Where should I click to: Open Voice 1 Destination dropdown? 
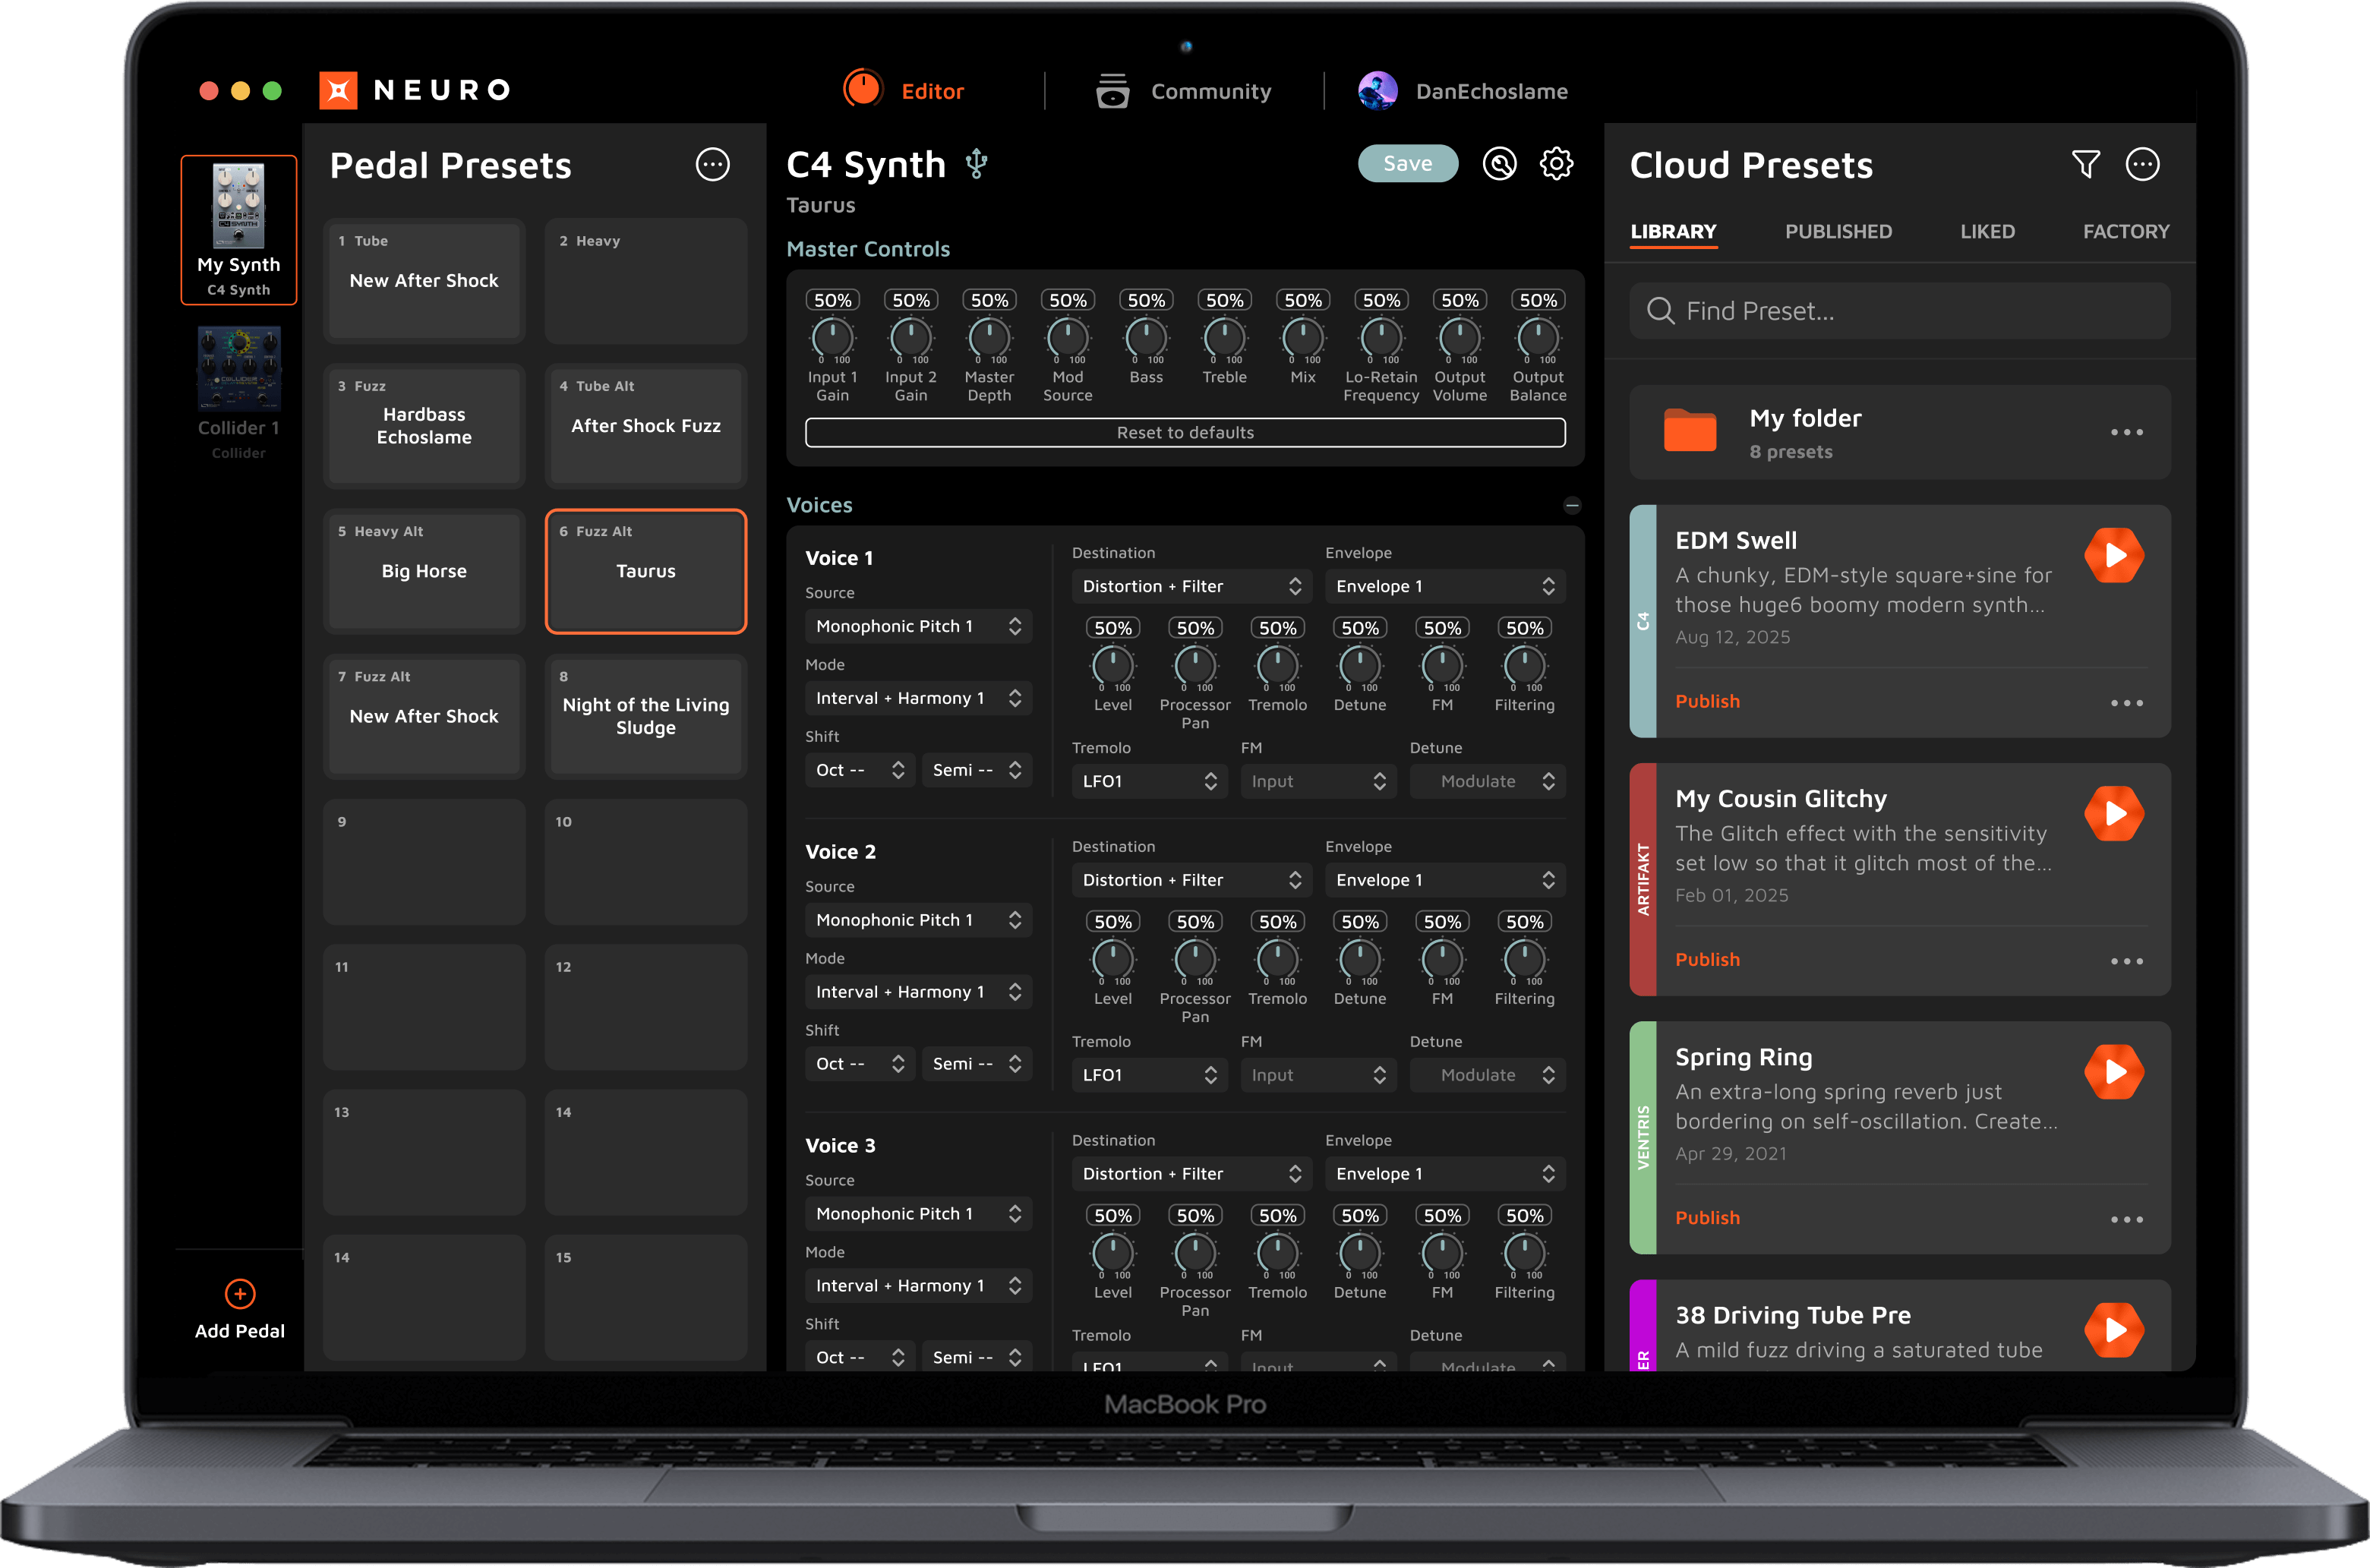1191,586
